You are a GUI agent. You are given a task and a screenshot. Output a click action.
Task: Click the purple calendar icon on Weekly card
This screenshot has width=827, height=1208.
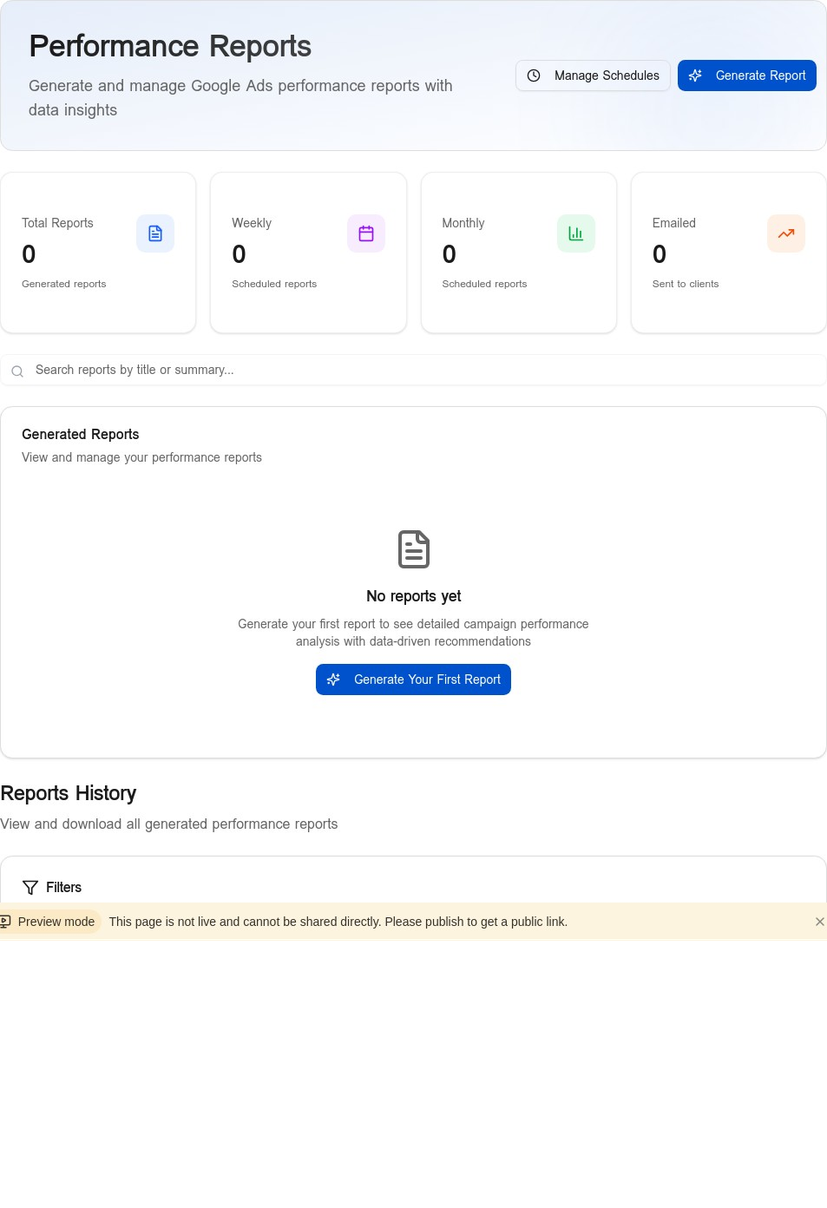point(365,233)
